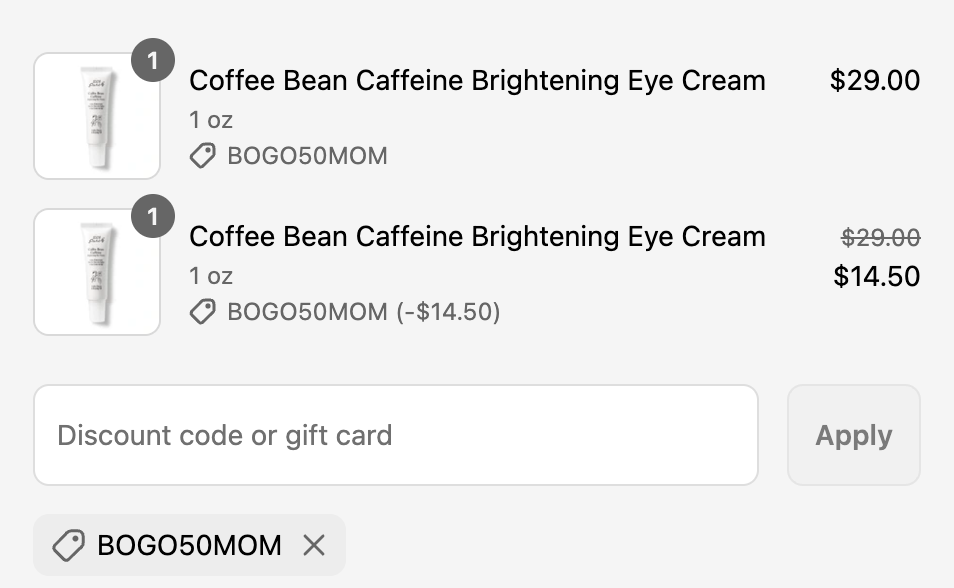
Task: Click the BOGO50MOM text in applied chip
Action: point(189,545)
